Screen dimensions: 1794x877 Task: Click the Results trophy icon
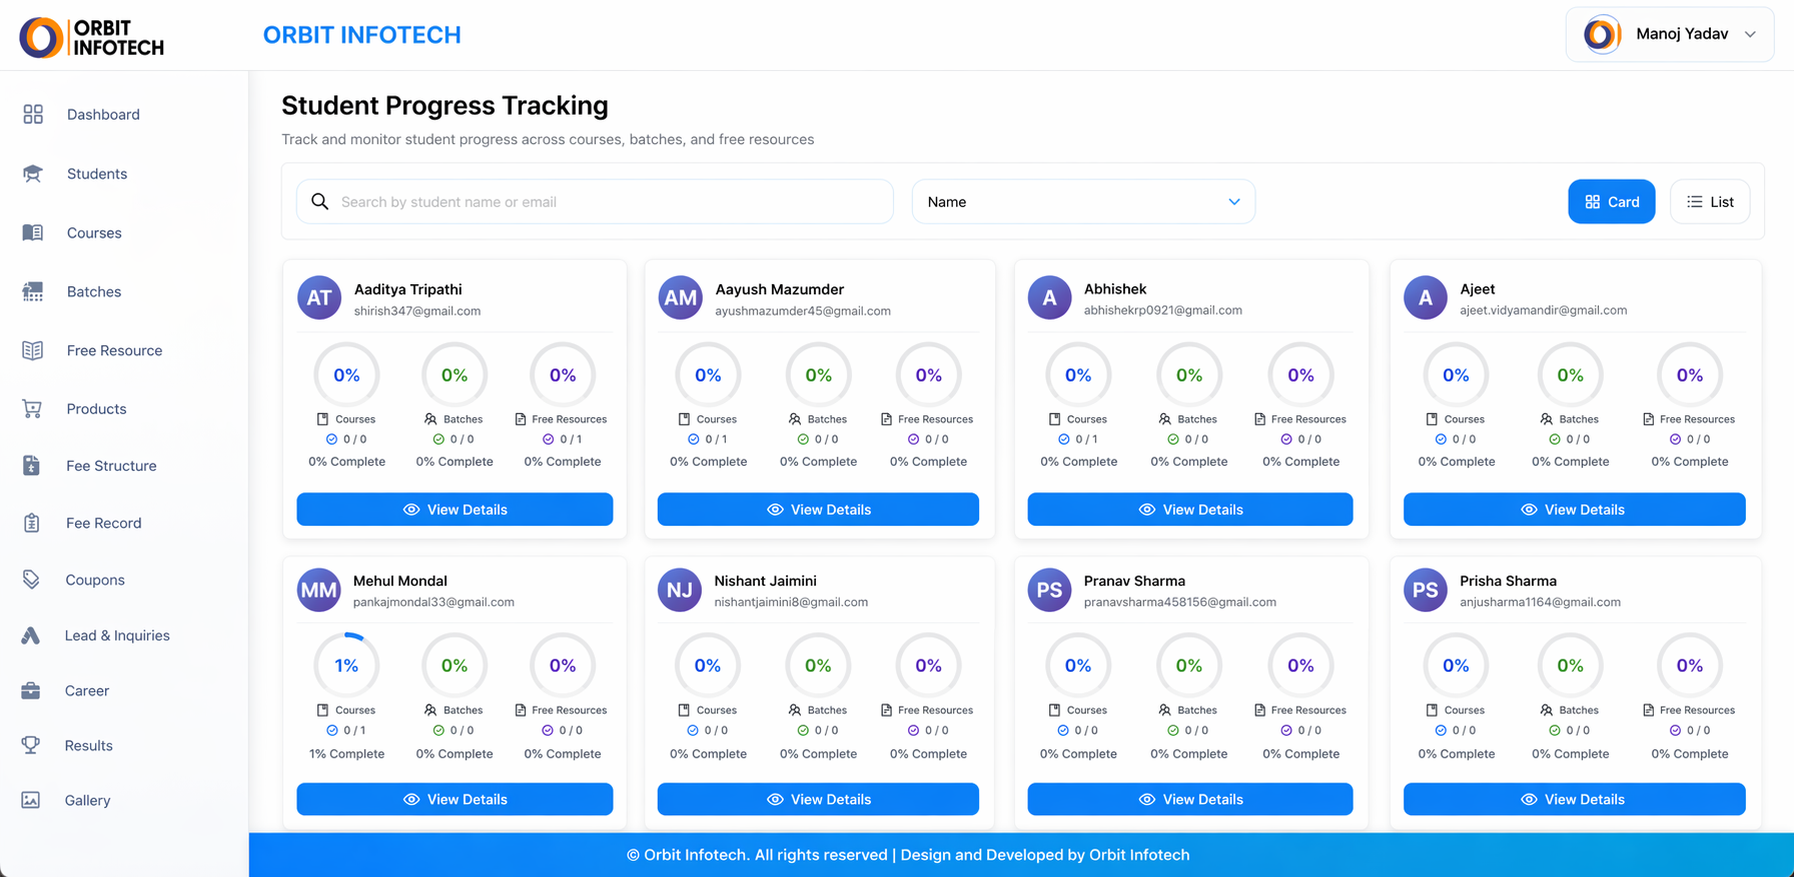click(31, 745)
